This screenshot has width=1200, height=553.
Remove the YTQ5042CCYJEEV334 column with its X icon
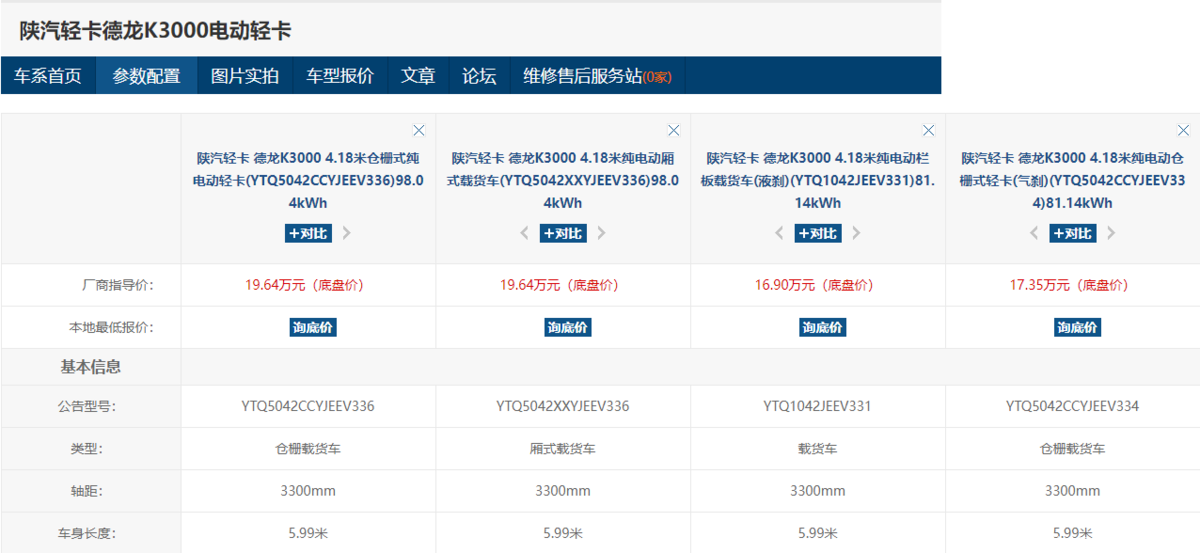click(1184, 130)
